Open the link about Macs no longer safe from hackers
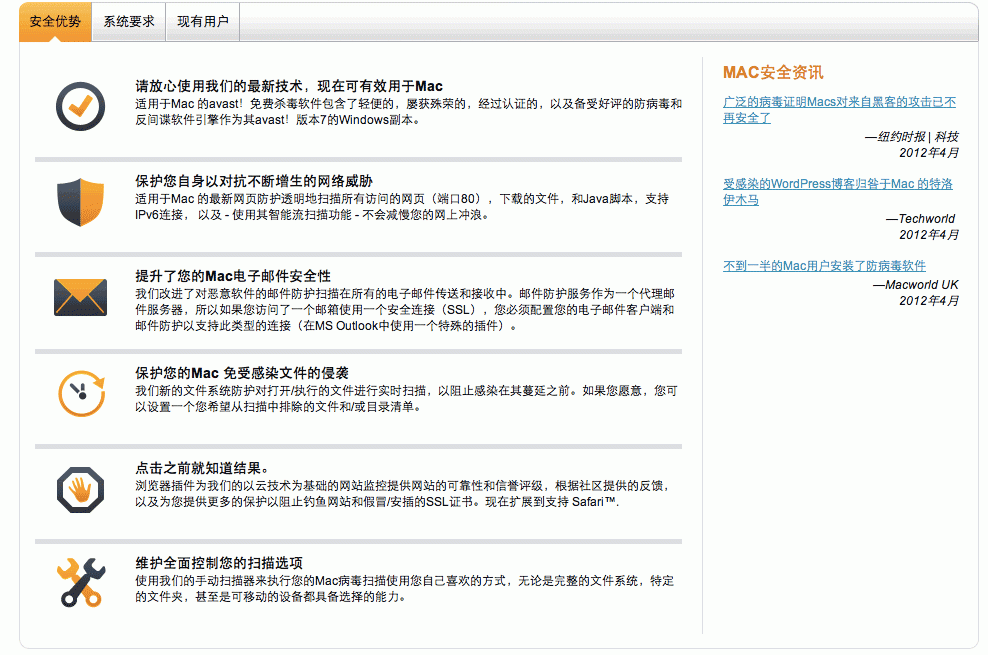 click(838, 109)
